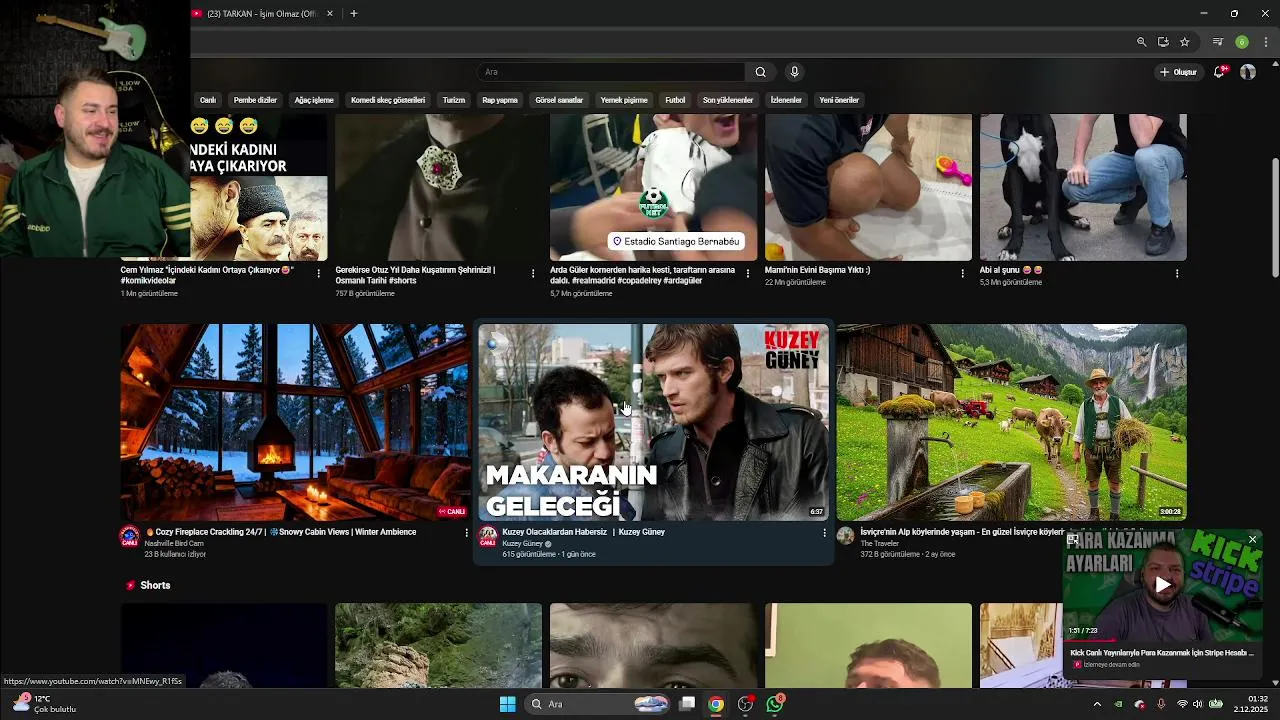Select the Pembe diziler filter chip
Viewport: 1280px width, 720px height.
pos(255,100)
